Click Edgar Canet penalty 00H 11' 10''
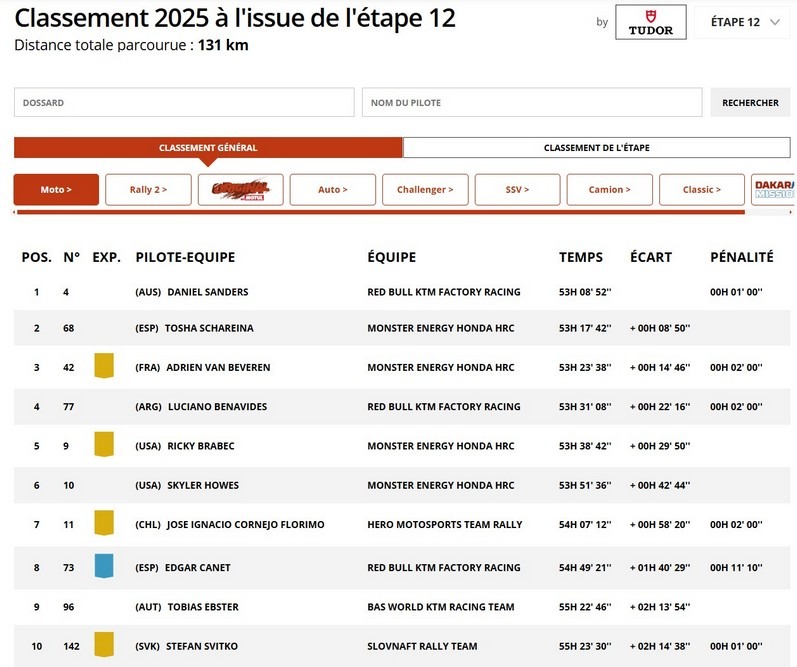The width and height of the screenshot is (797, 667). tap(736, 567)
